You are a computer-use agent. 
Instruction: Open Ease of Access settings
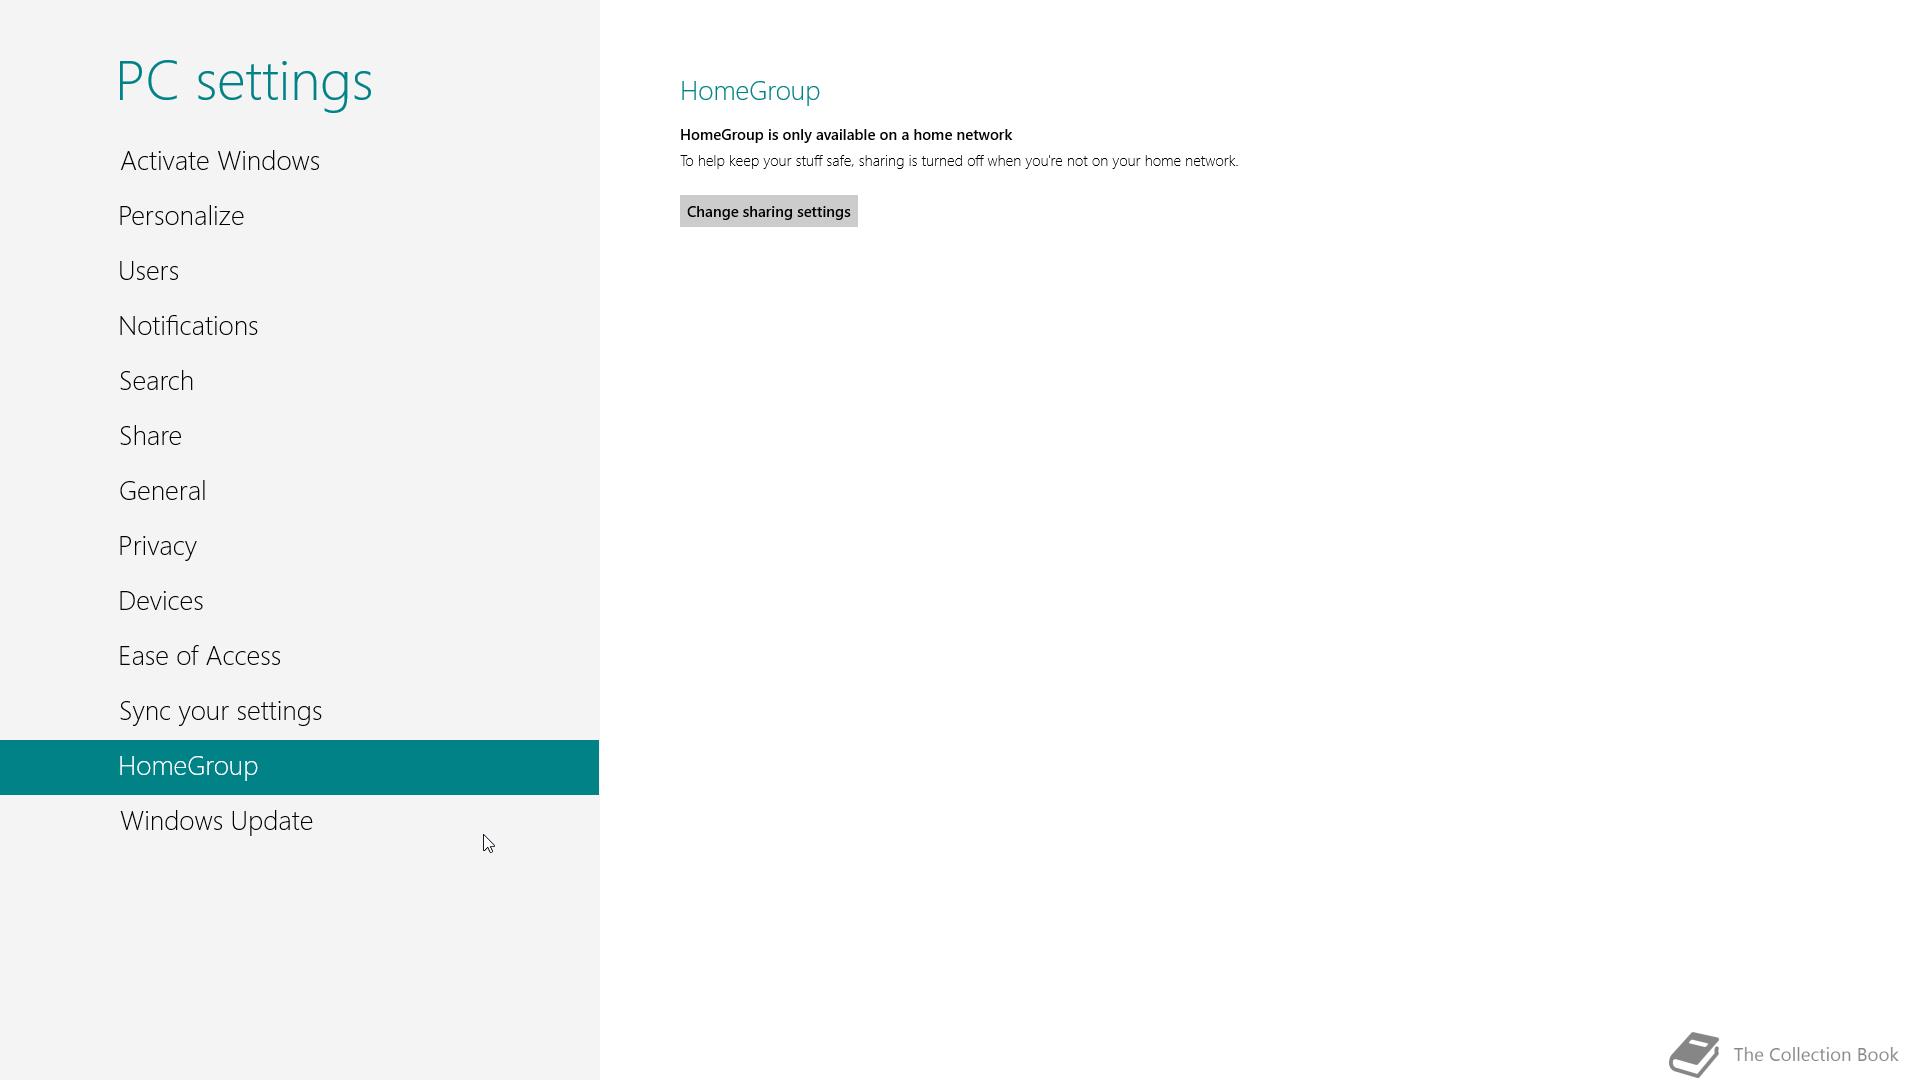coord(199,656)
